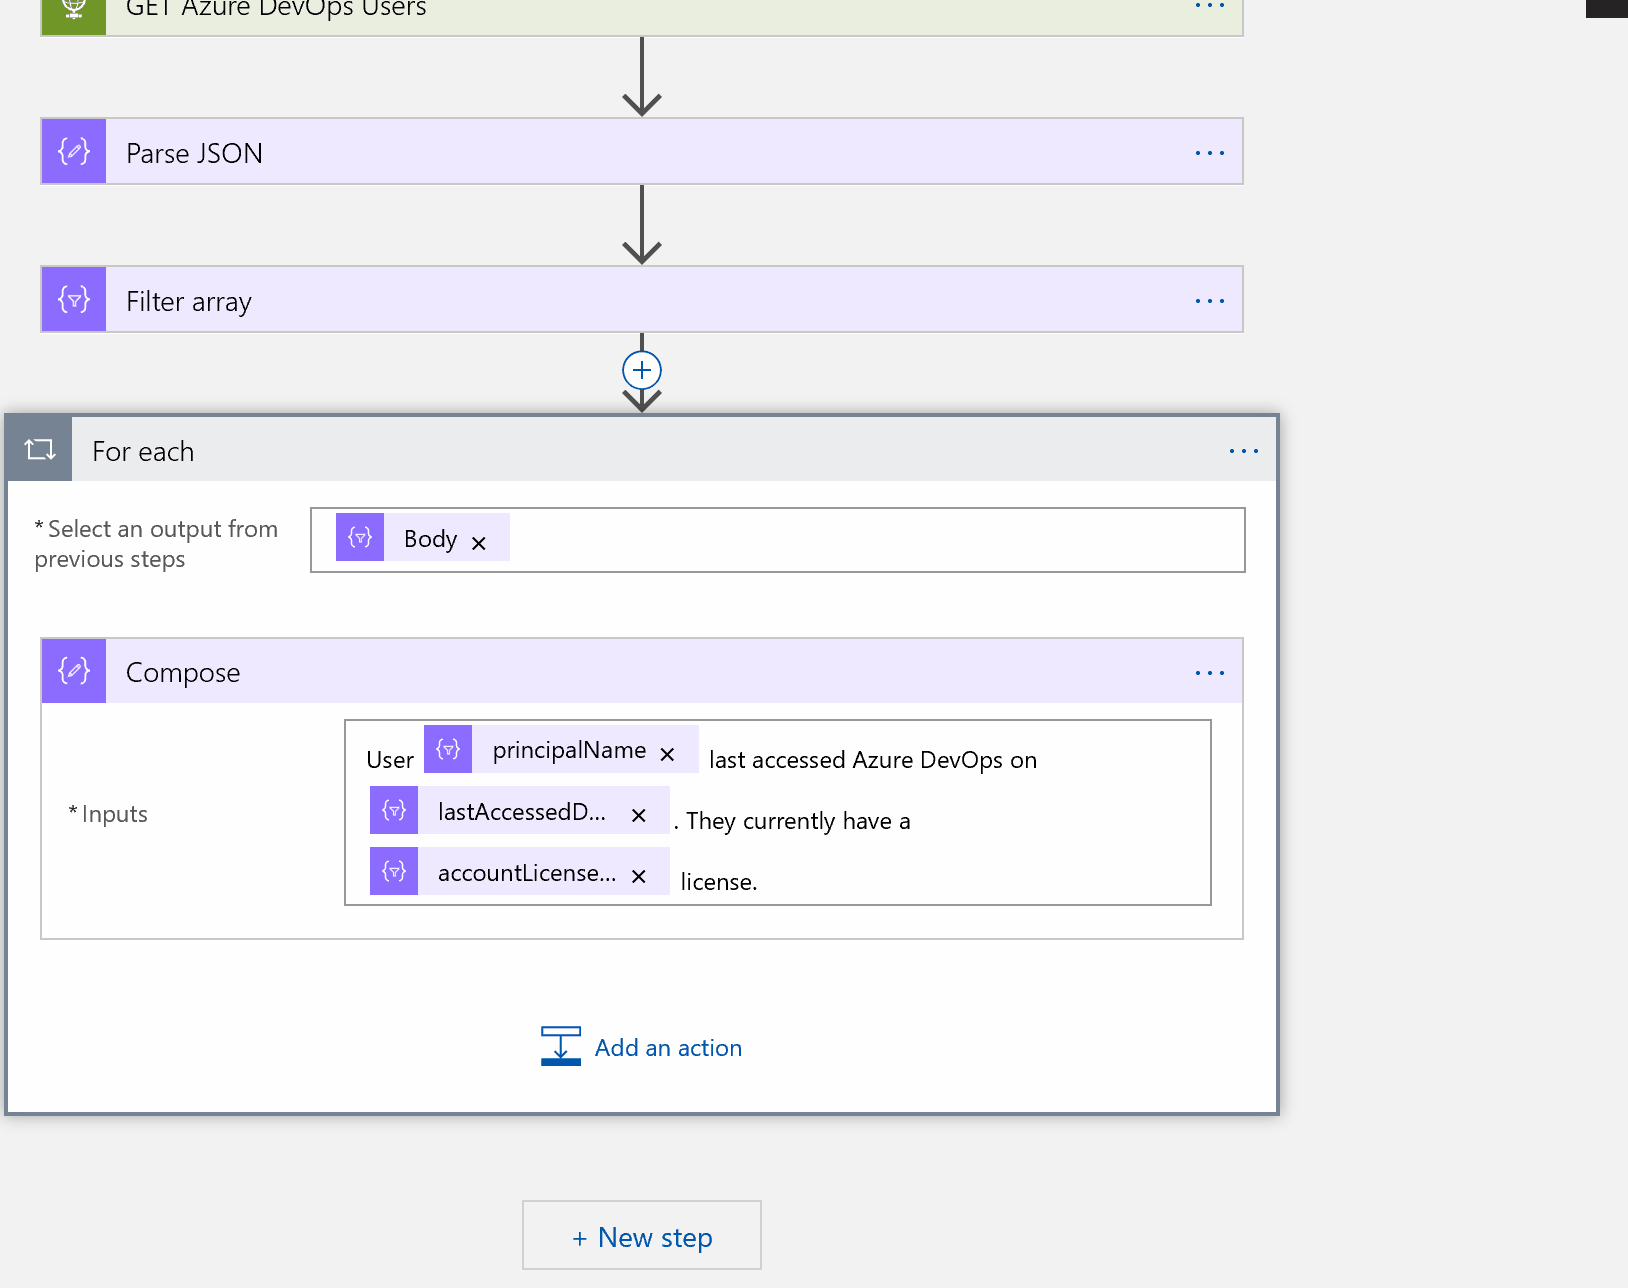
Task: Expand the Parse JSON step
Action: [642, 152]
